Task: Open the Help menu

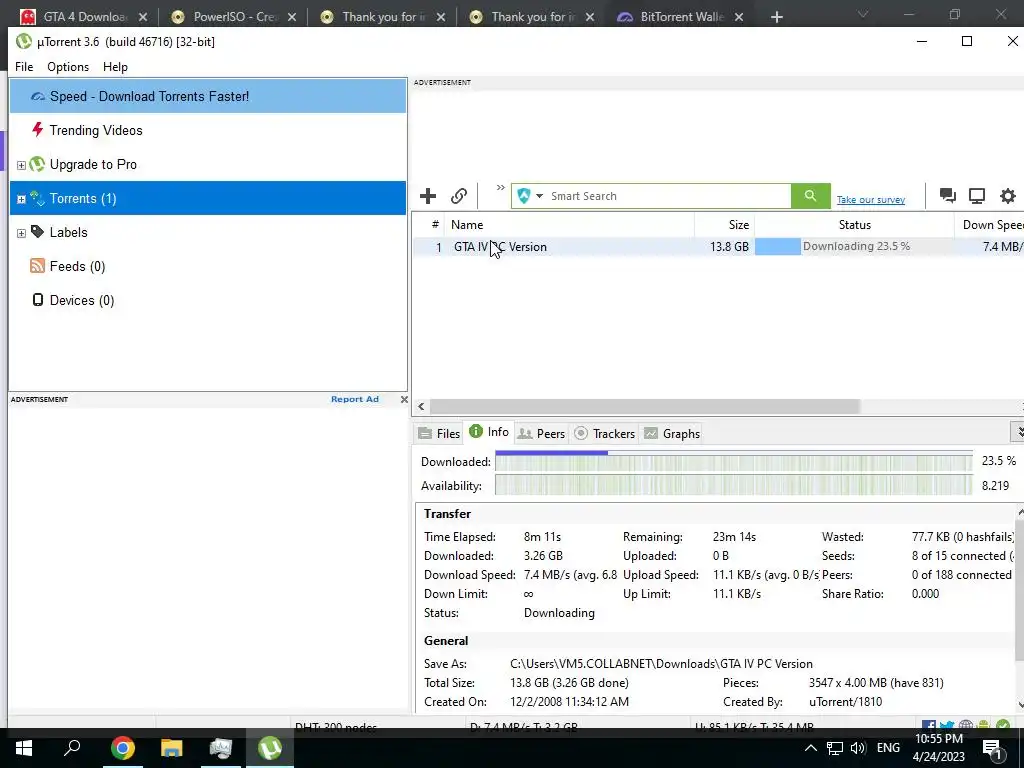Action: 115,67
